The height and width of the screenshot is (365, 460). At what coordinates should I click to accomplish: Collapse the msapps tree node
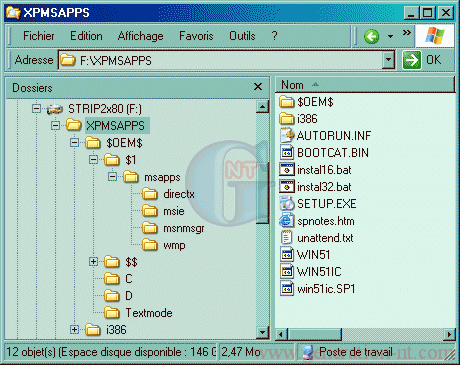(x=112, y=177)
